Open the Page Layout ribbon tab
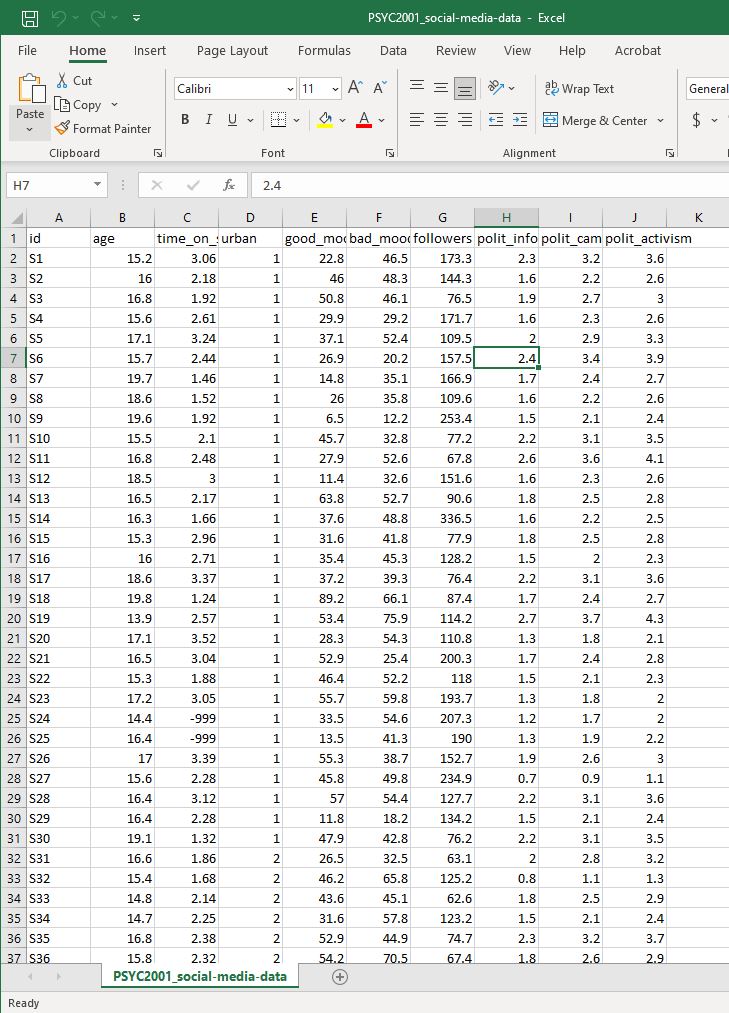Screen dimensions: 729x1013 [x=232, y=50]
